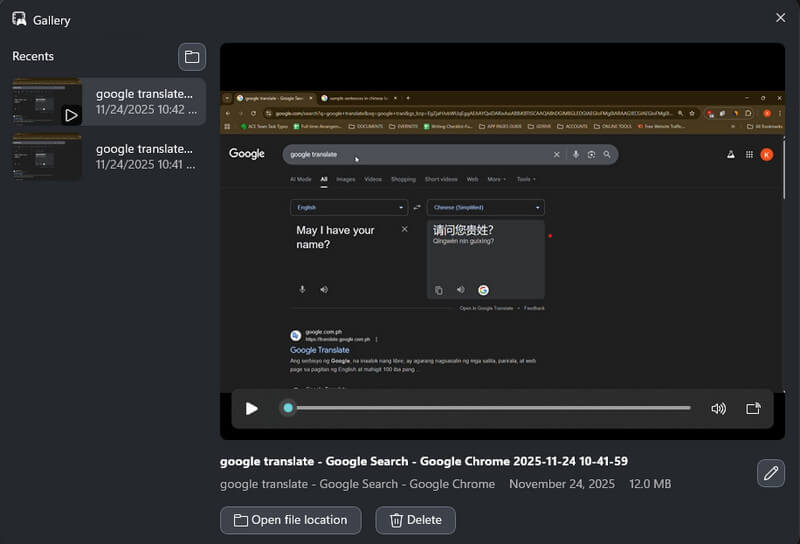
Task: Open the English source language dropdown
Action: pyautogui.click(x=349, y=207)
